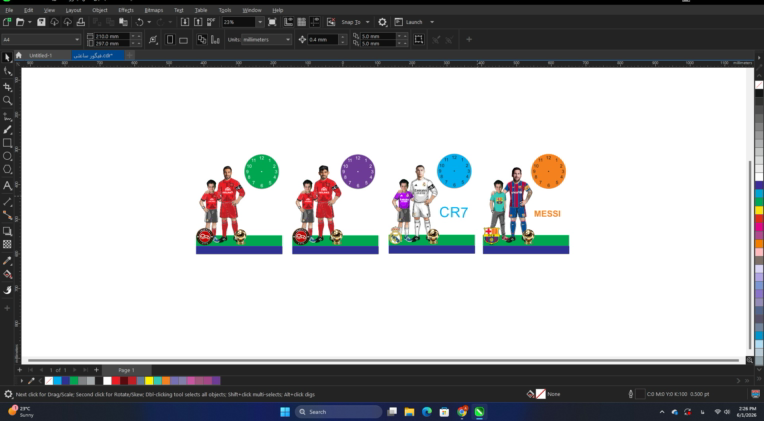Screen dimensions: 764x421
Task: Select the Smart Fill tool
Action: tap(7, 290)
